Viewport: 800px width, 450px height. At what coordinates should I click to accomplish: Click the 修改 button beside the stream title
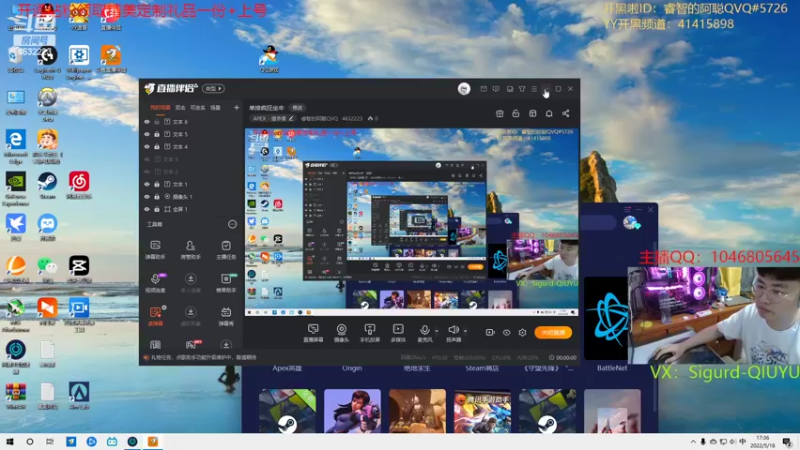coord(297,108)
